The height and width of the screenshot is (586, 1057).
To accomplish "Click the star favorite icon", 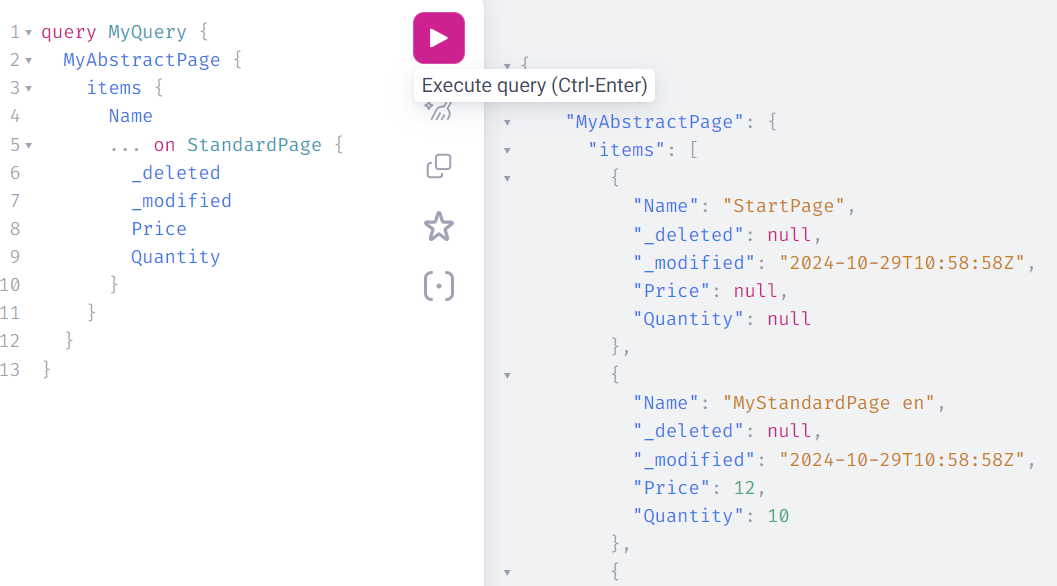I will (x=439, y=227).
